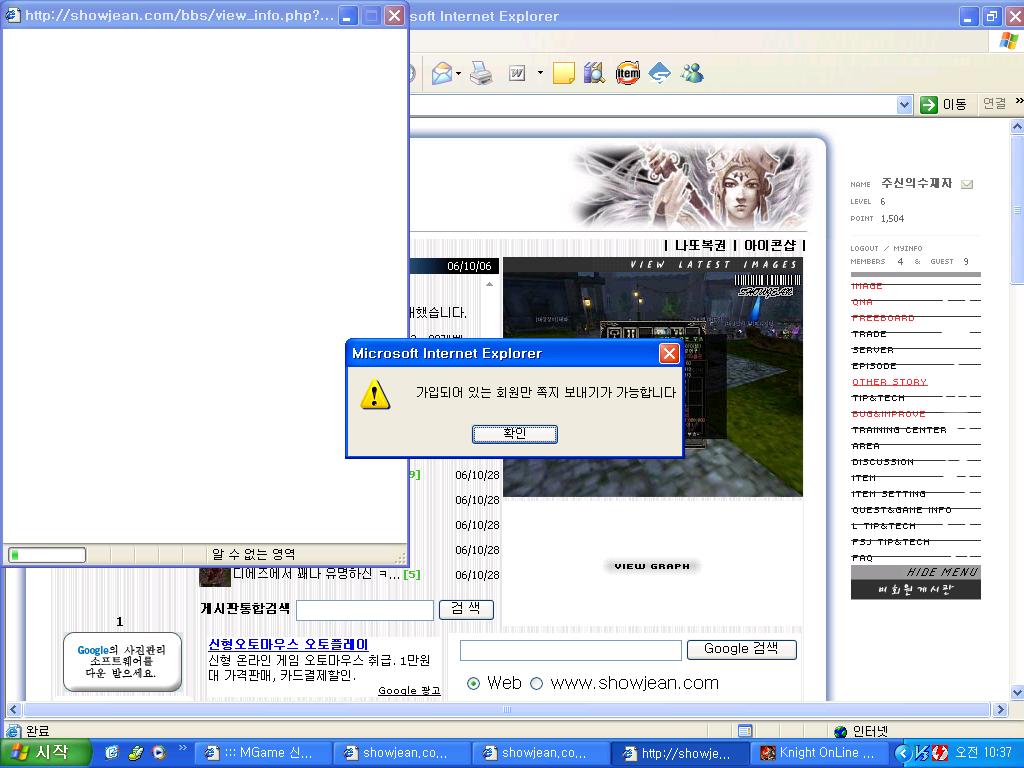This screenshot has width=1024, height=768.
Task: Click the 비회원게시판 dark banner
Action: pos(916,590)
